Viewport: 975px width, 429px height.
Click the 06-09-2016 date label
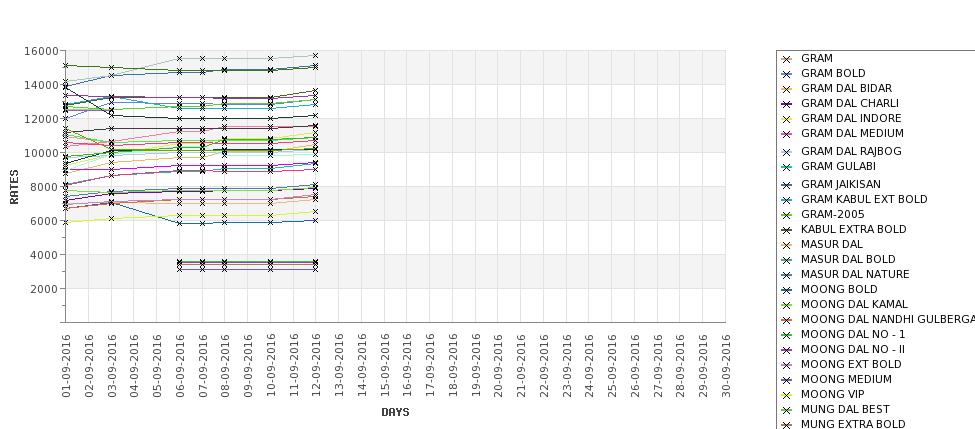180,366
